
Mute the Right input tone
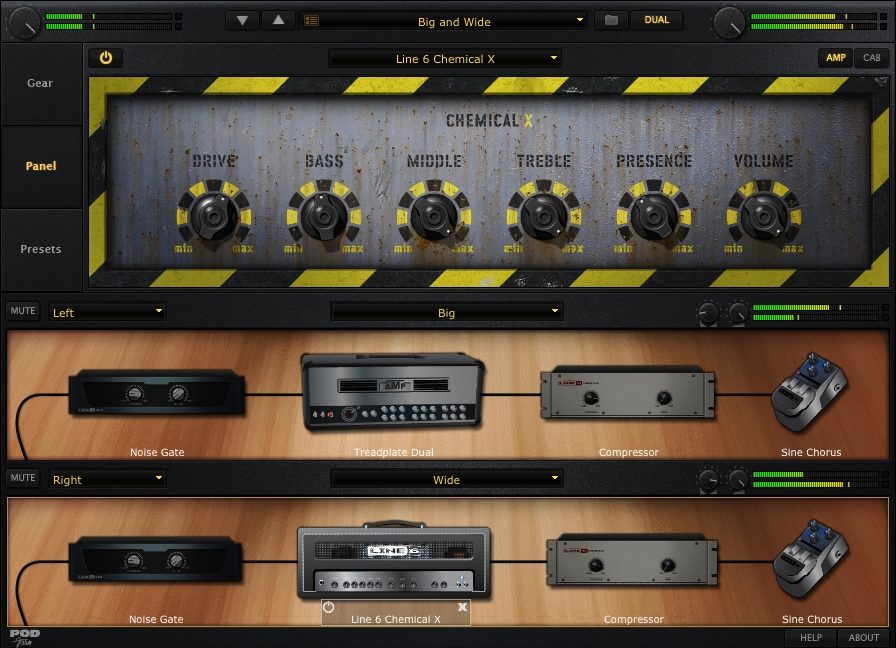(x=23, y=478)
